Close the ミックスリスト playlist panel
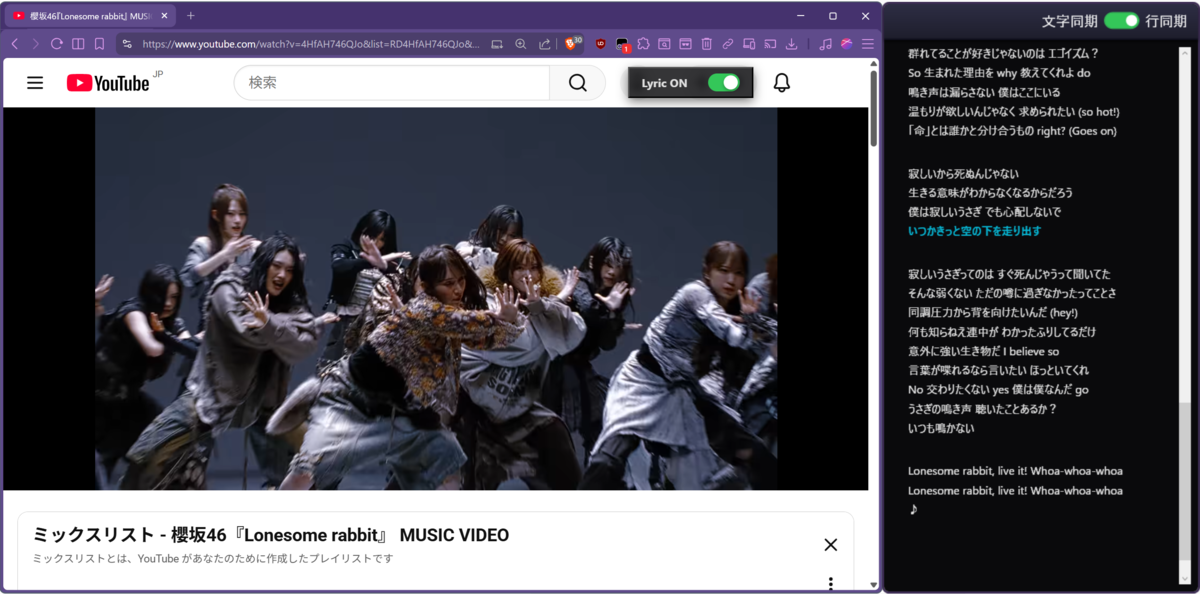The height and width of the screenshot is (594, 1200). pos(830,545)
